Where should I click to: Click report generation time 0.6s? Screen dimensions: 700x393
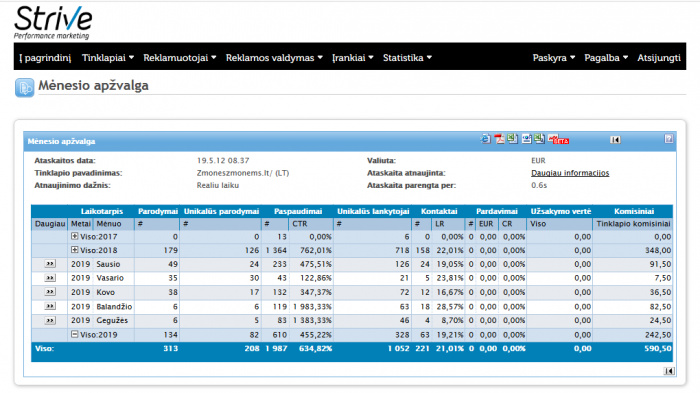click(x=539, y=185)
